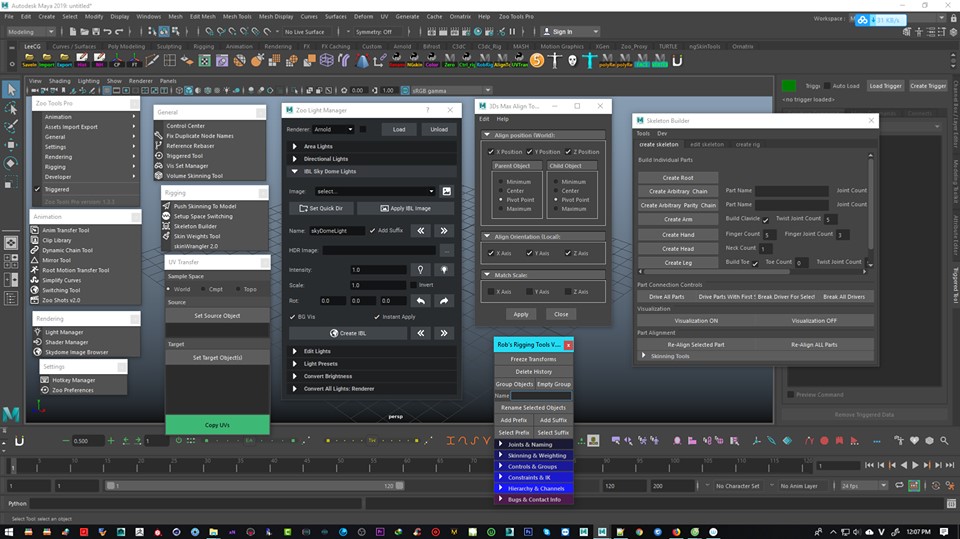Open Setup Space Switching tool
Viewport: 960px width, 539px height.
point(203,216)
